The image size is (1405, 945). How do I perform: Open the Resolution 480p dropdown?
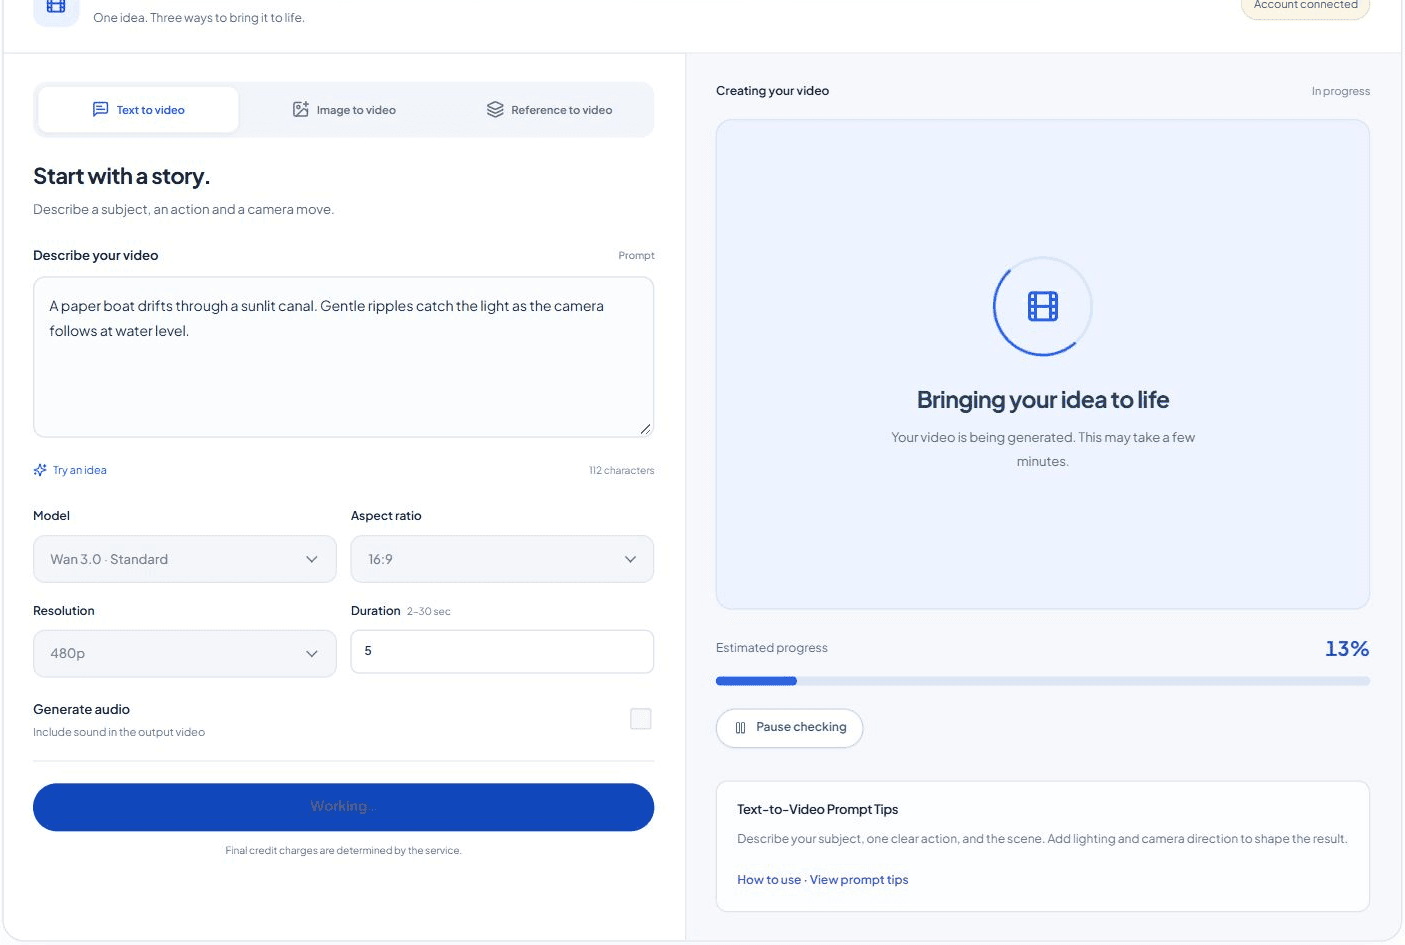(x=185, y=653)
